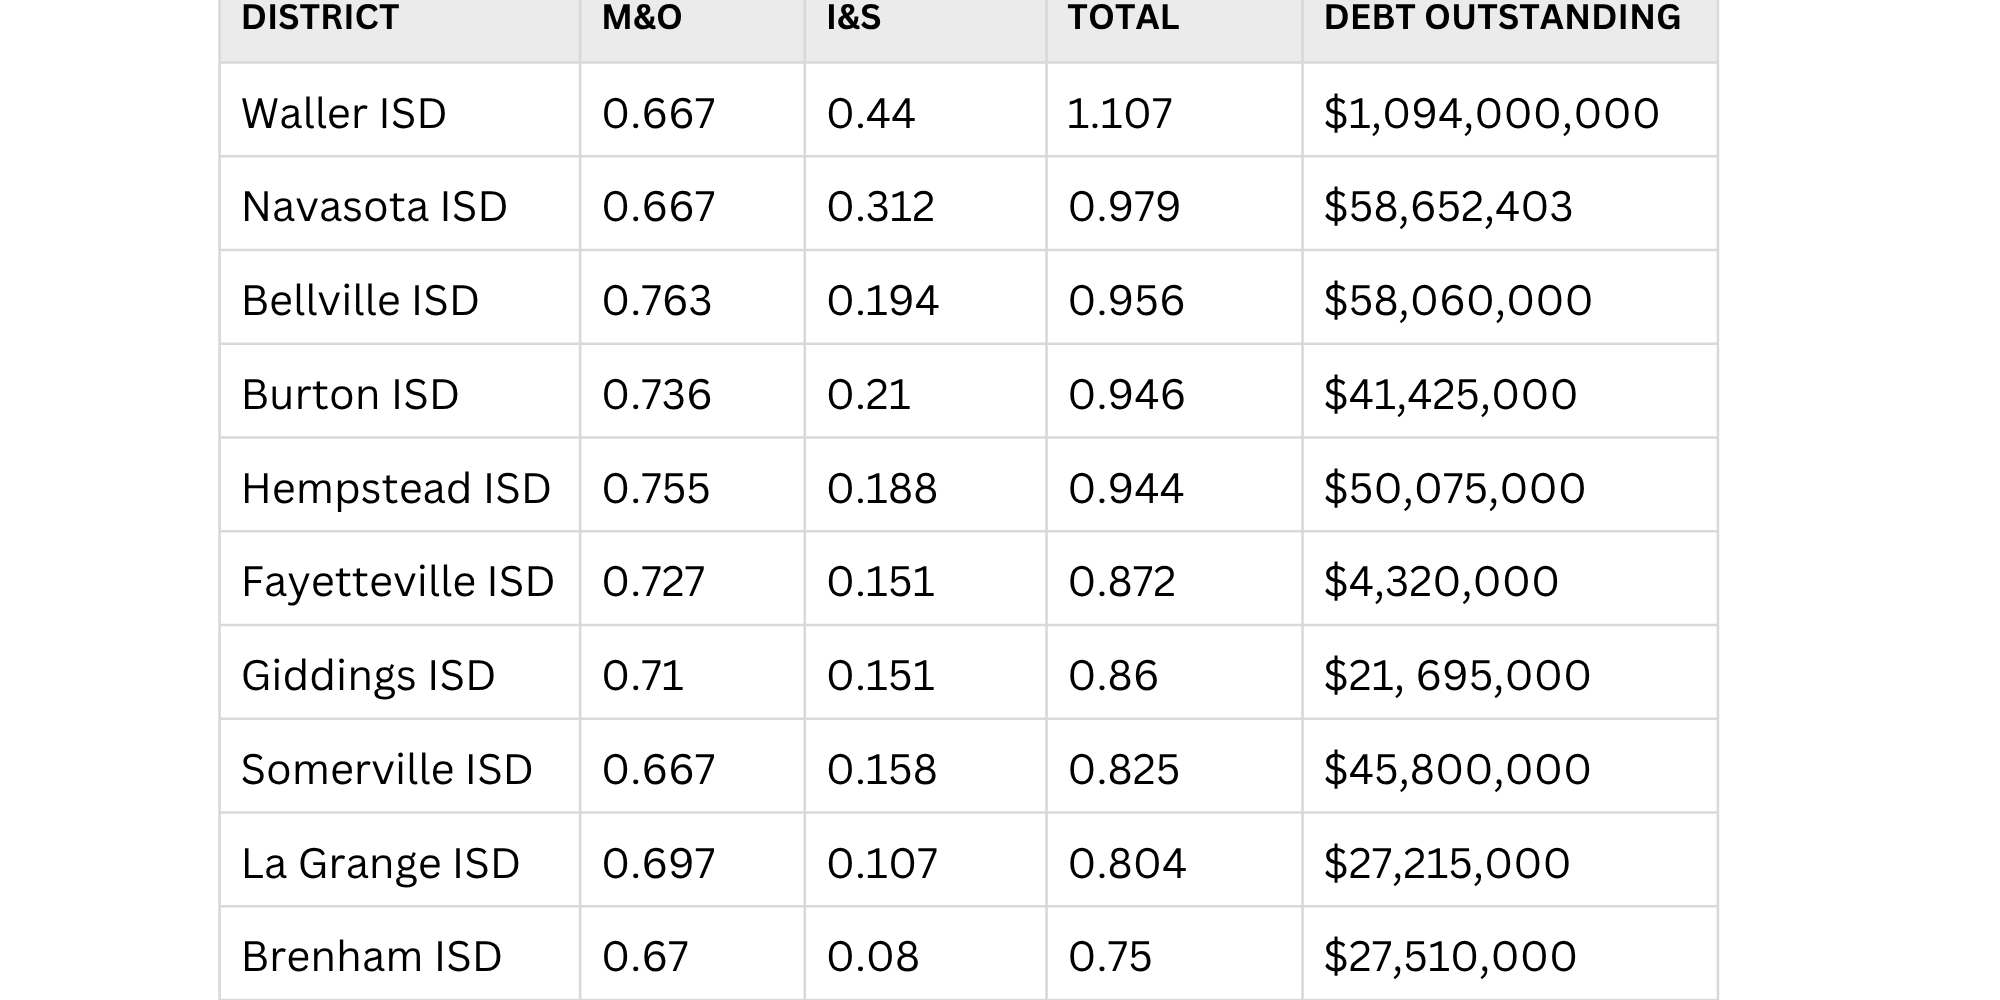Select Hempstead ISD's total rate 0.944
Screen dimensions: 2000x1000
[1126, 489]
